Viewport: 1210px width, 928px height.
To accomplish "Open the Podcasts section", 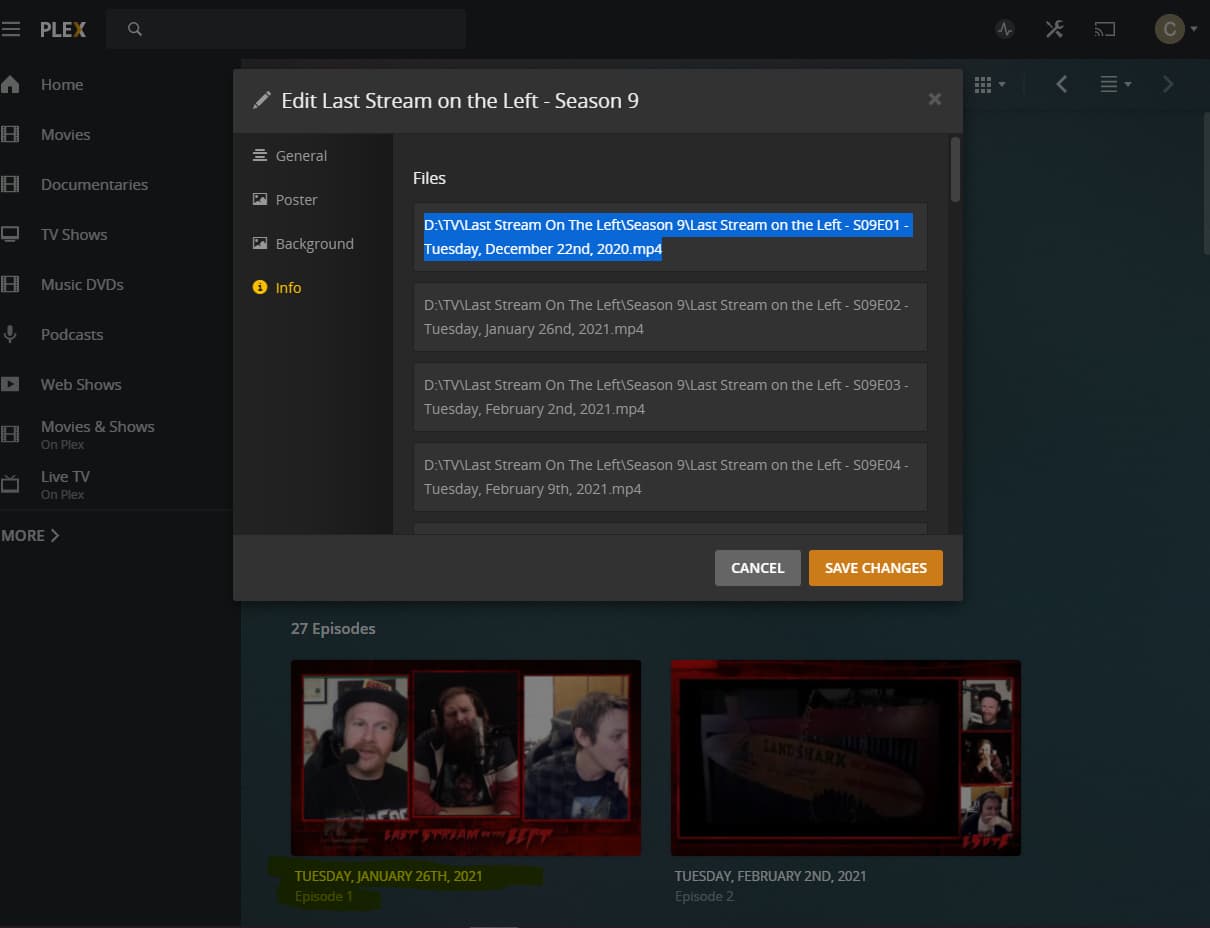I will point(72,334).
